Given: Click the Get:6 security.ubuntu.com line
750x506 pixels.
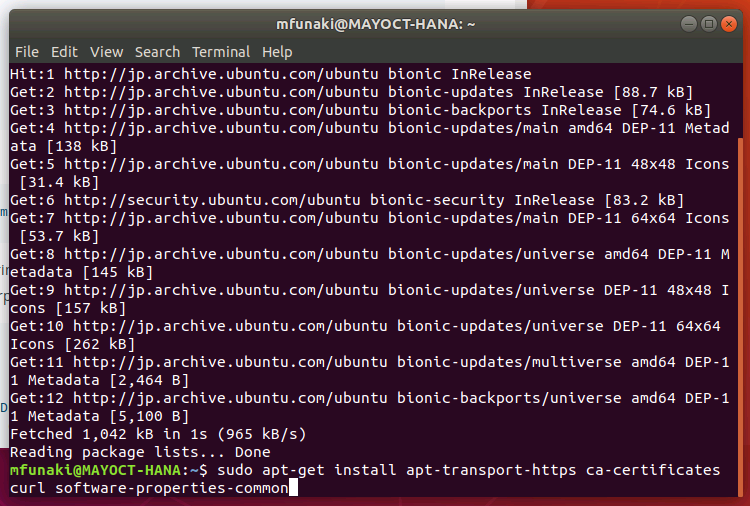Looking at the screenshot, I should (x=347, y=200).
